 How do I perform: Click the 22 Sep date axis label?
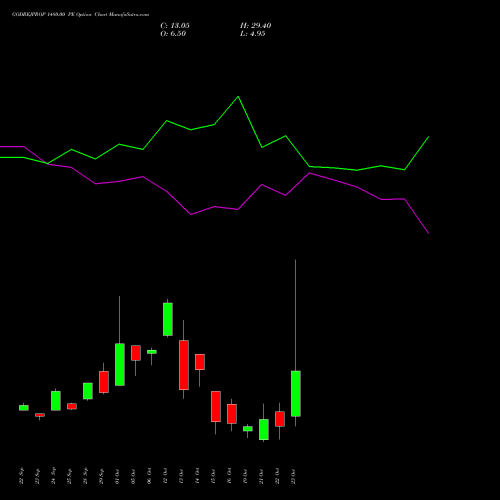pos(21,476)
